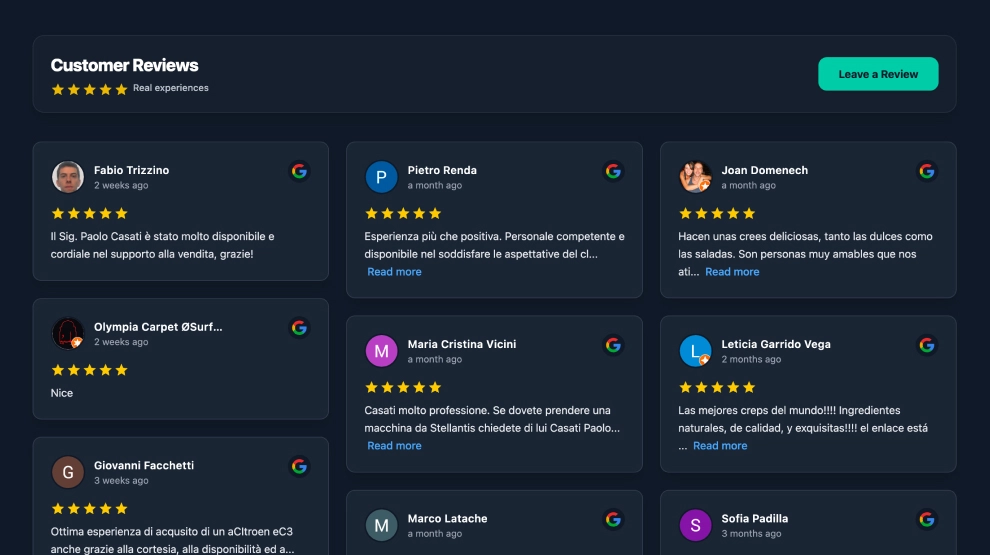
Task: Click the Olympia Carpet ØSurf... reviewer name
Action: click(158, 327)
